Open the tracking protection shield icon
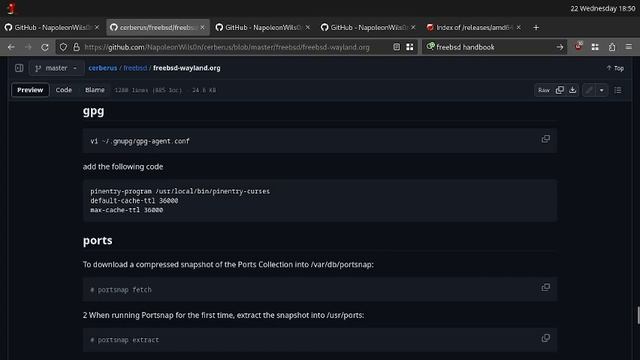Image resolution: width=640 pixels, height=360 pixels. coord(63,47)
